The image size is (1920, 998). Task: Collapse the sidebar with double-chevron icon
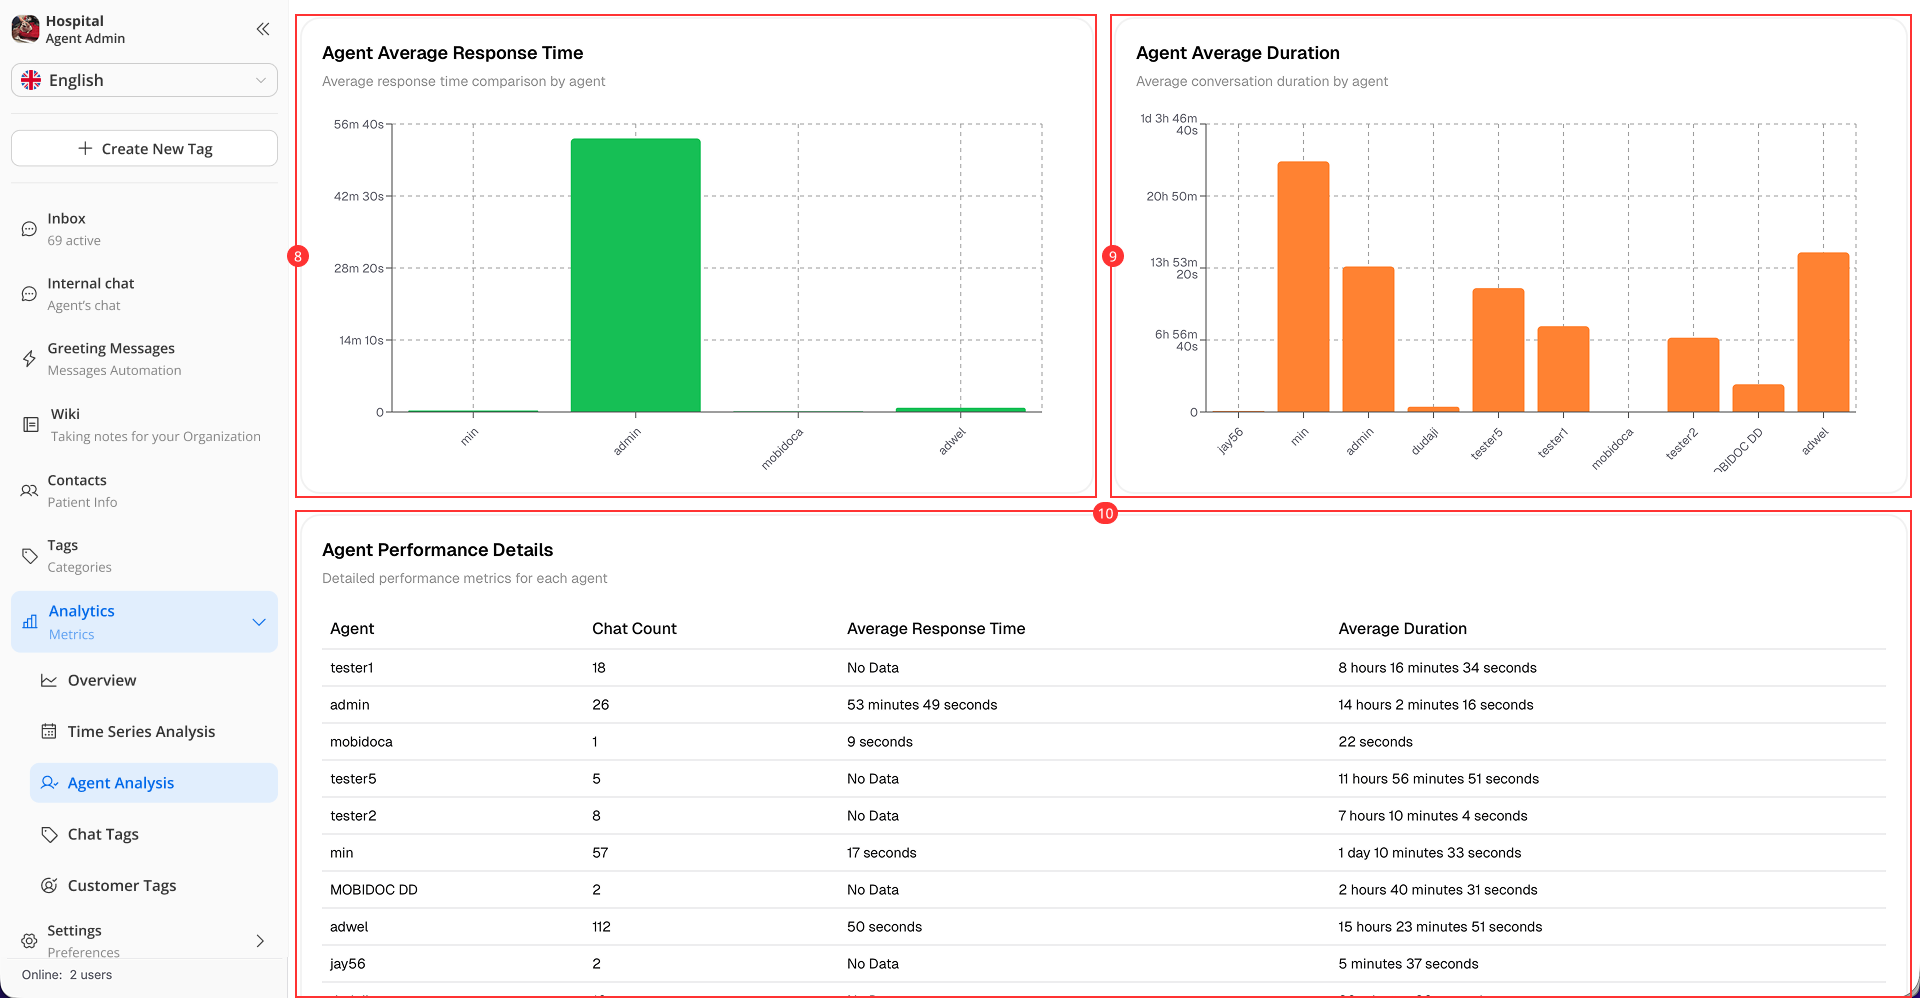263,29
